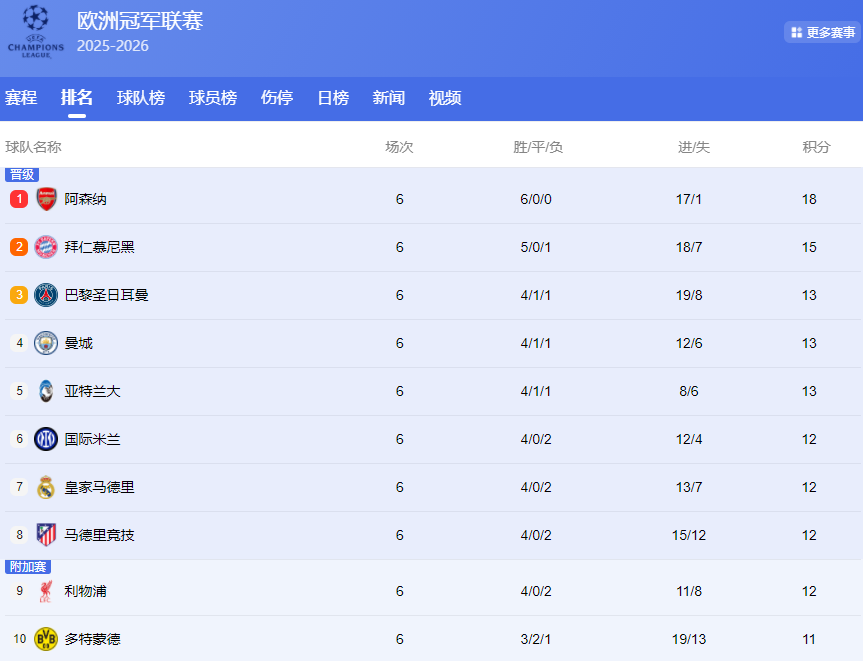Screen dimensions: 863x661
Task: Open team 利物浦
Action: [x=85, y=591]
